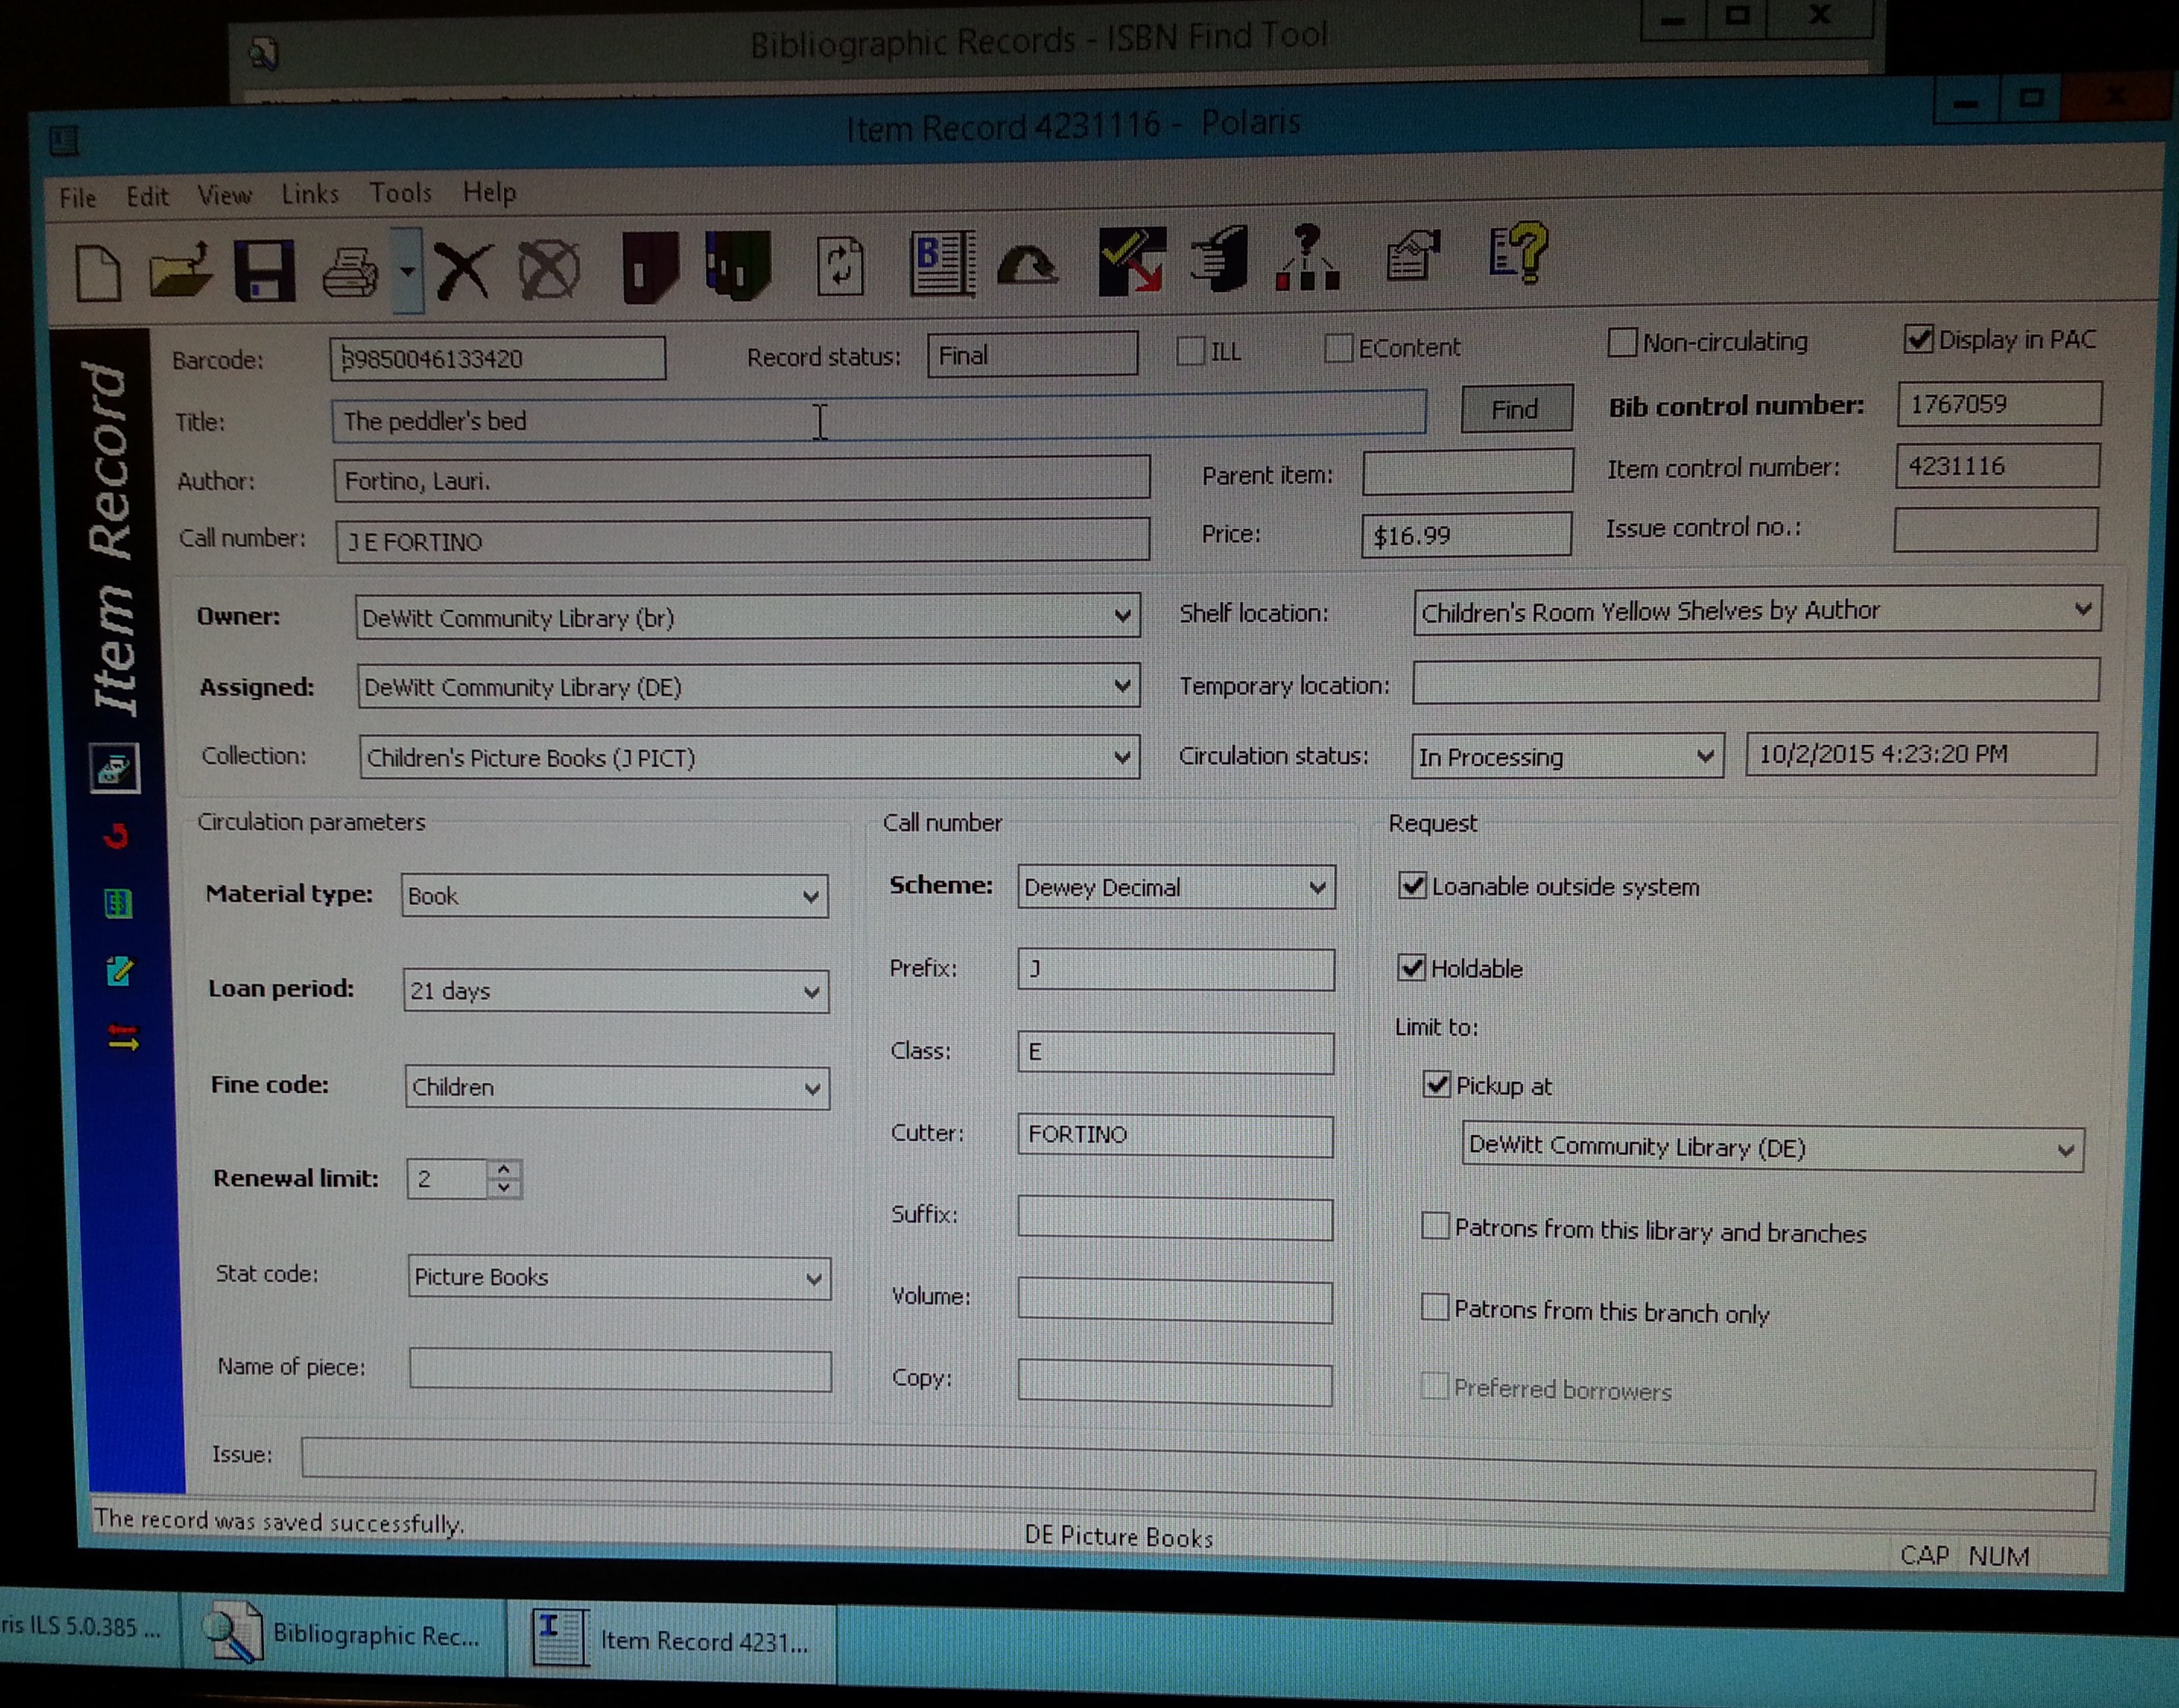Click the Find button beside Title
Viewport: 2179px width, 1708px height.
pyautogui.click(x=1515, y=409)
